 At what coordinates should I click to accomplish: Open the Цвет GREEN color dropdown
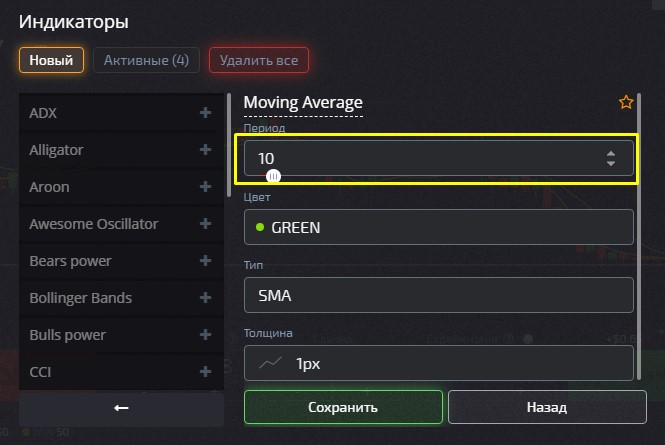pos(438,227)
